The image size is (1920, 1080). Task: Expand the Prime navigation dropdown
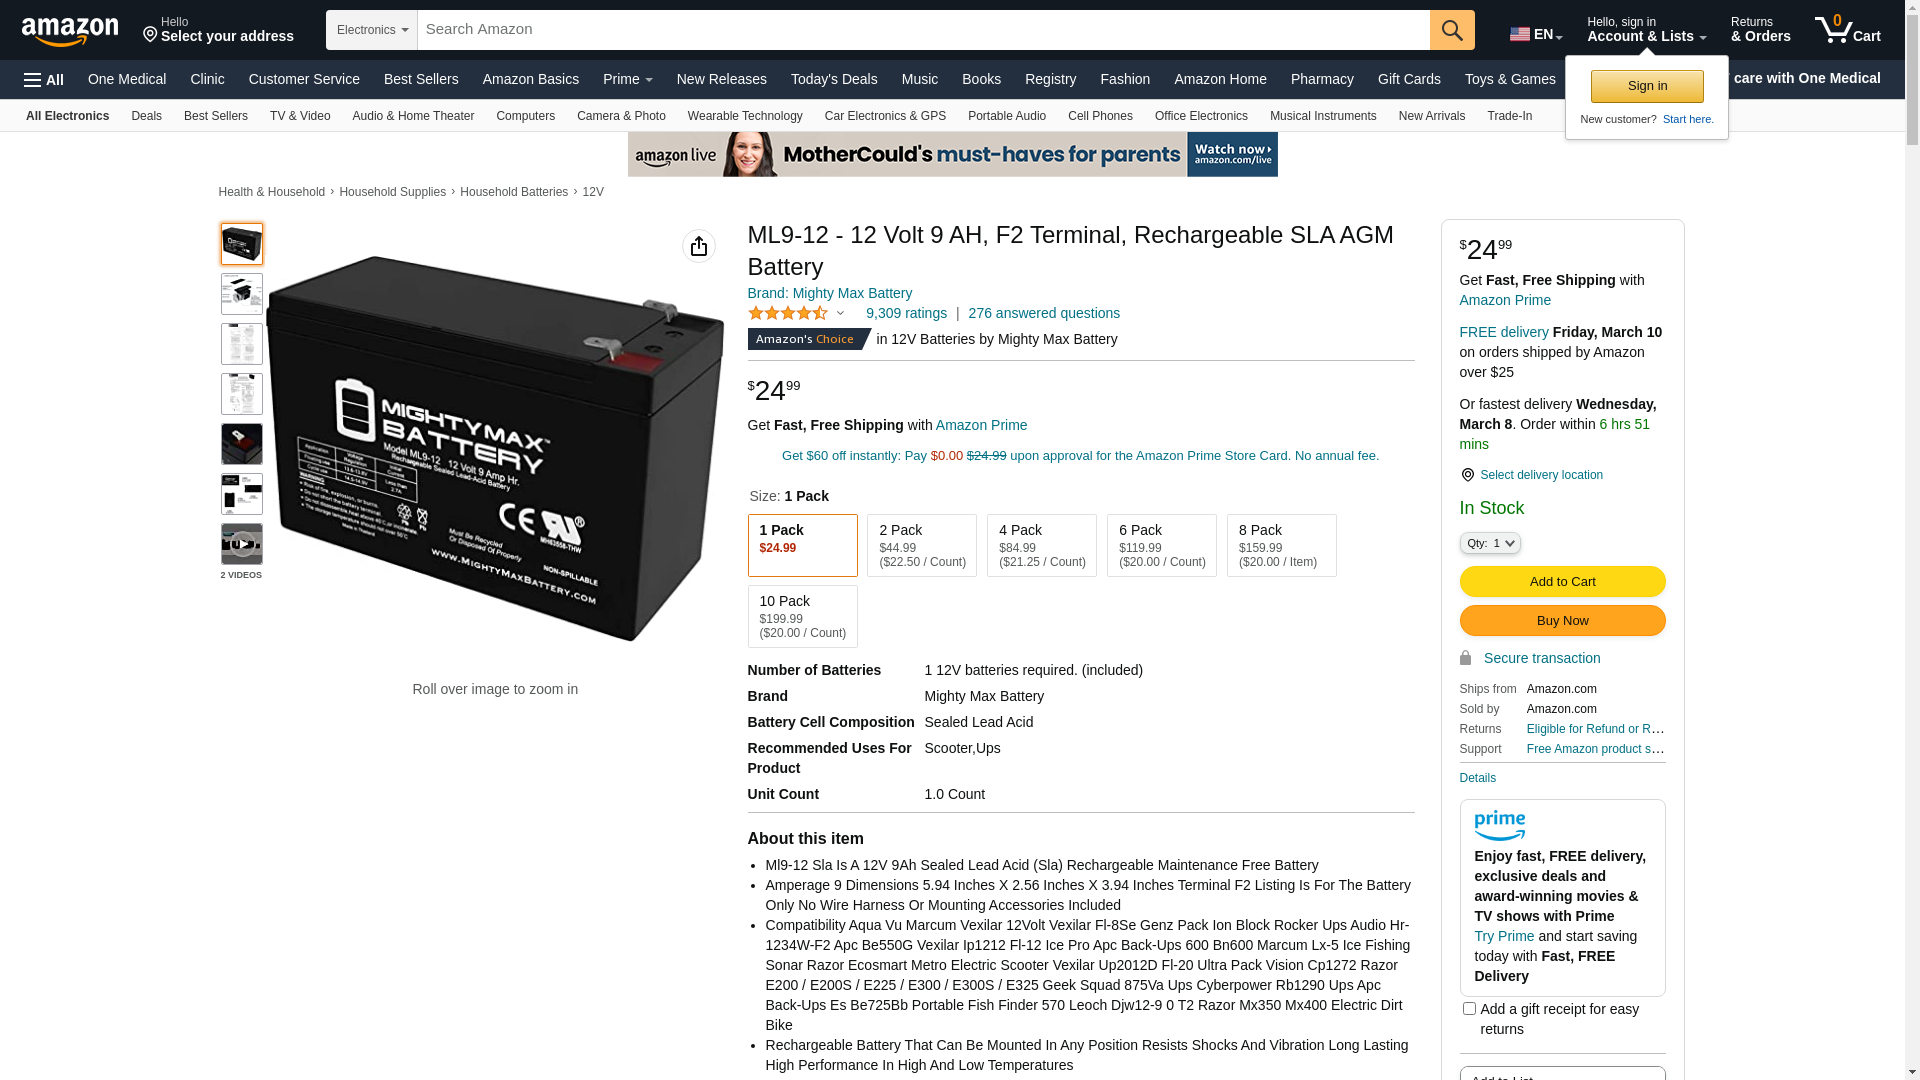pyautogui.click(x=628, y=79)
